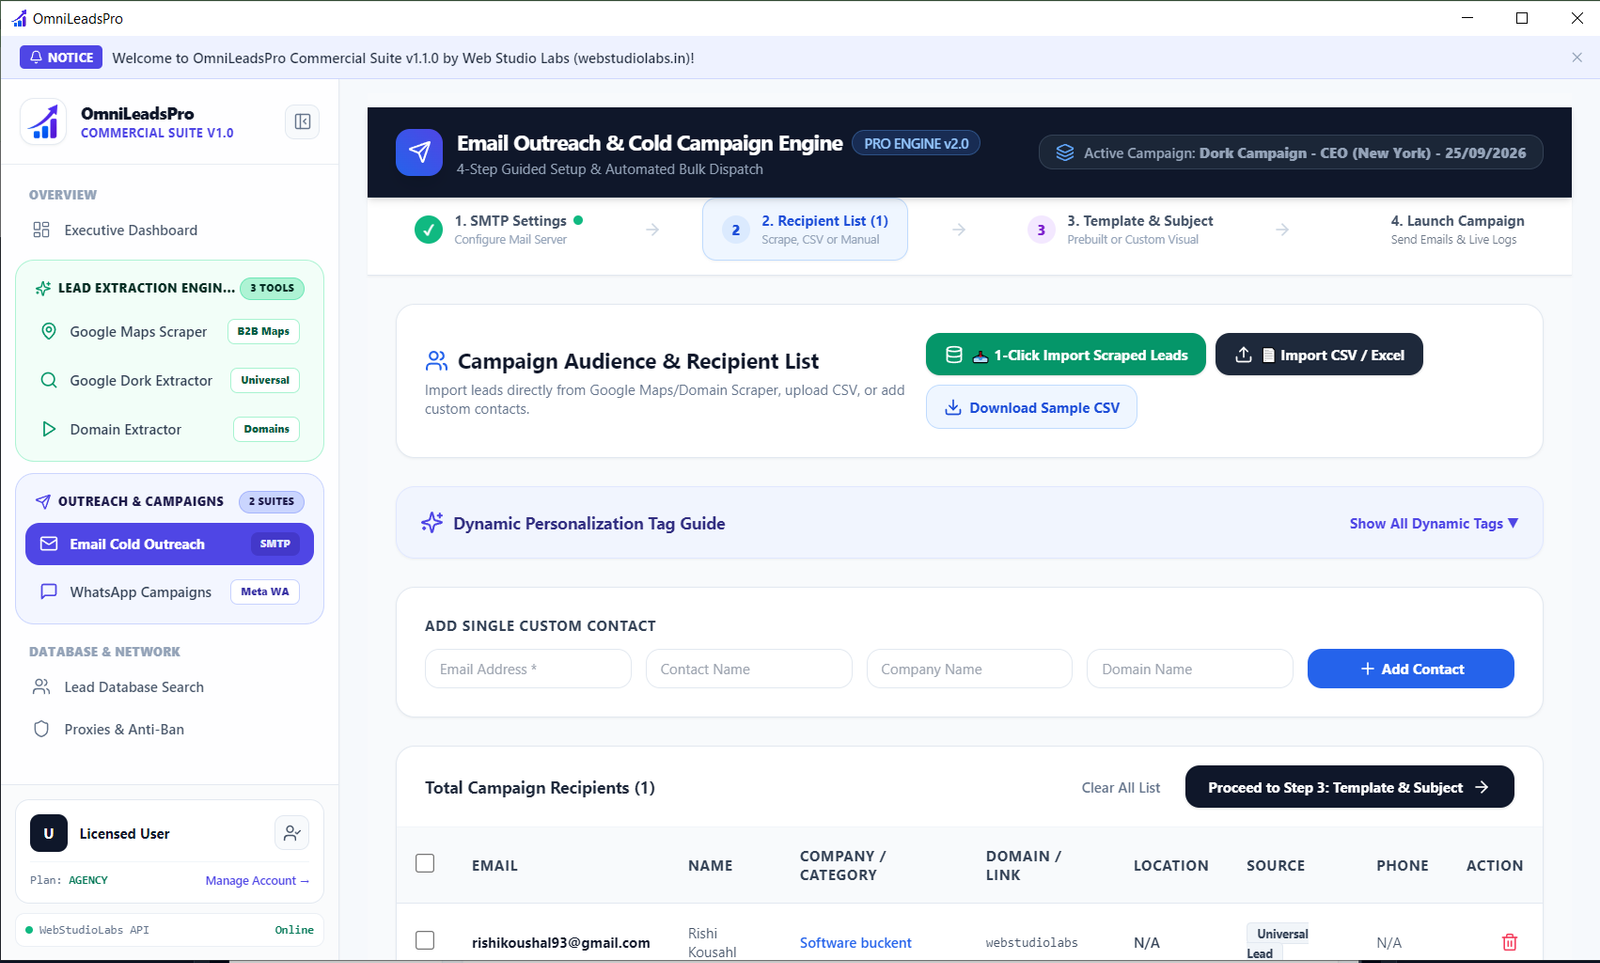Click the Licensed User avatar badge
This screenshot has width=1600, height=963.
tap(49, 833)
